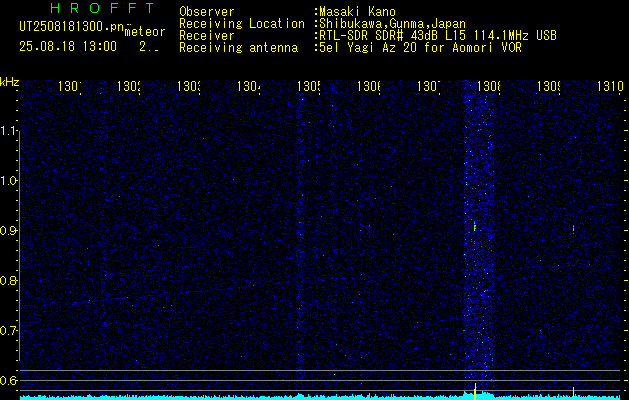
Task: Click the bright noise band before 1308
Action: tap(480, 237)
